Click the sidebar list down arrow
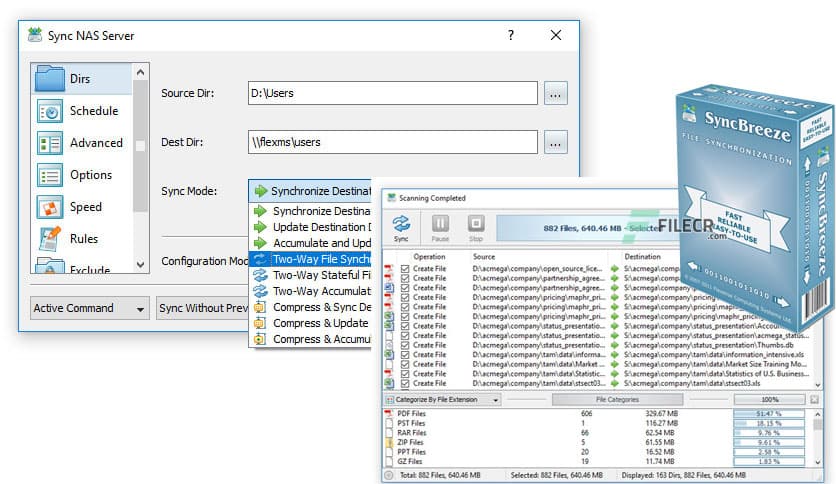The image size is (836, 484). [141, 264]
